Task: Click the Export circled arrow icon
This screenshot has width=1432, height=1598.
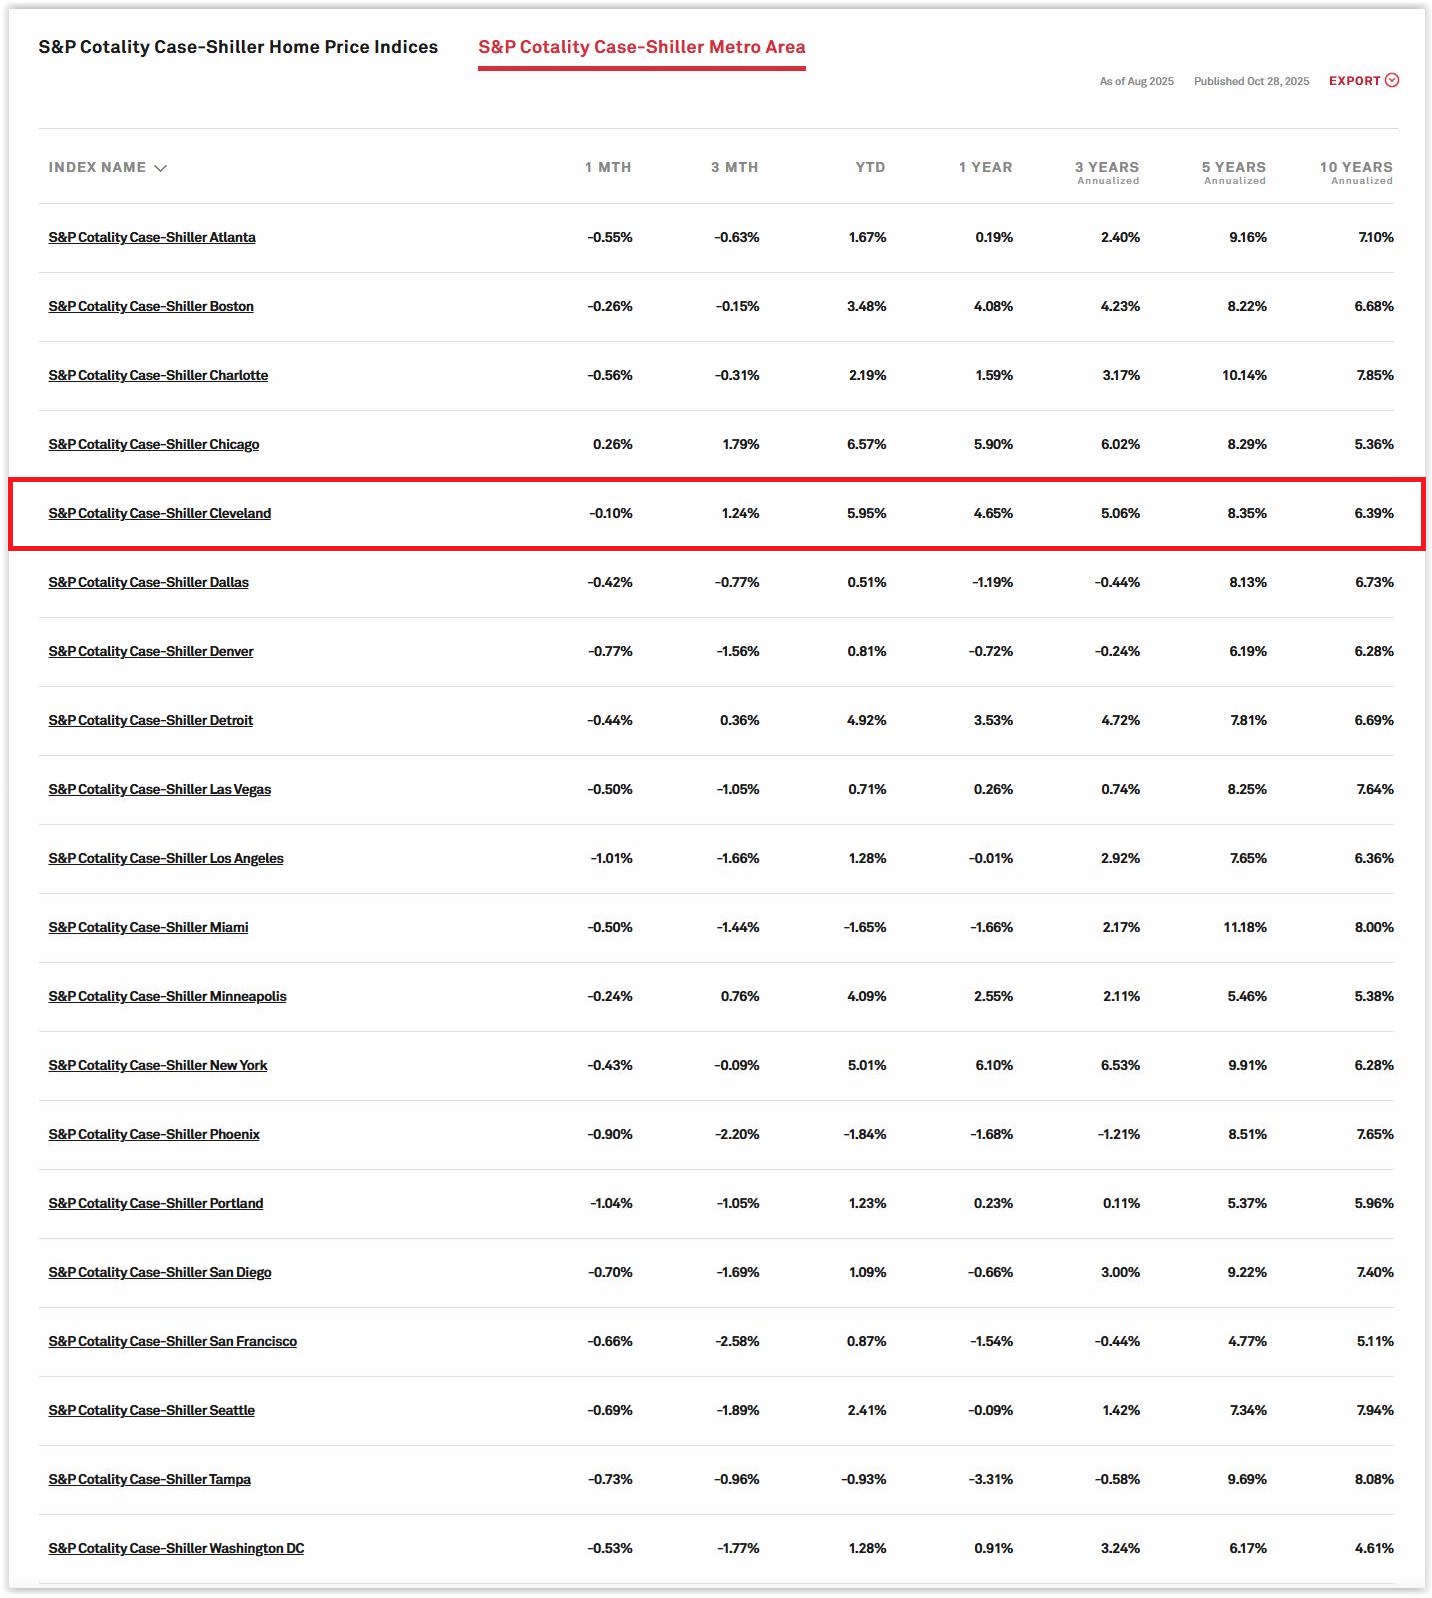Action: coord(1391,81)
